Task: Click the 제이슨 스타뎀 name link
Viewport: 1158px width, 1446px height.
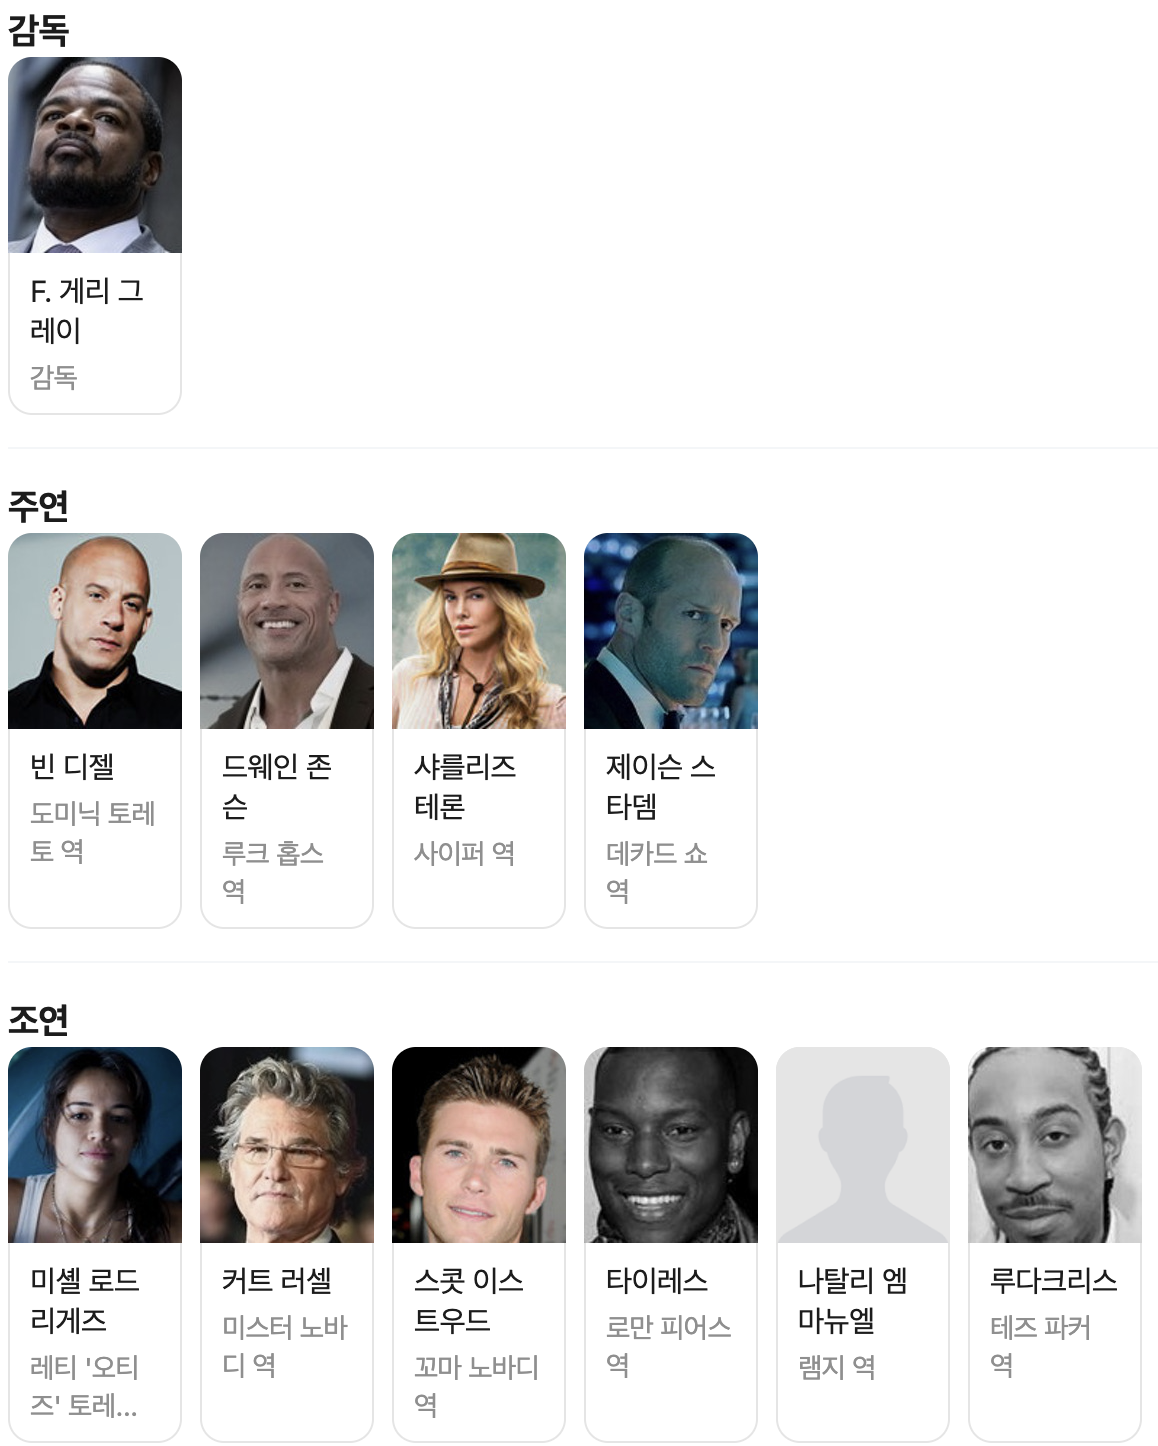Action: click(661, 786)
